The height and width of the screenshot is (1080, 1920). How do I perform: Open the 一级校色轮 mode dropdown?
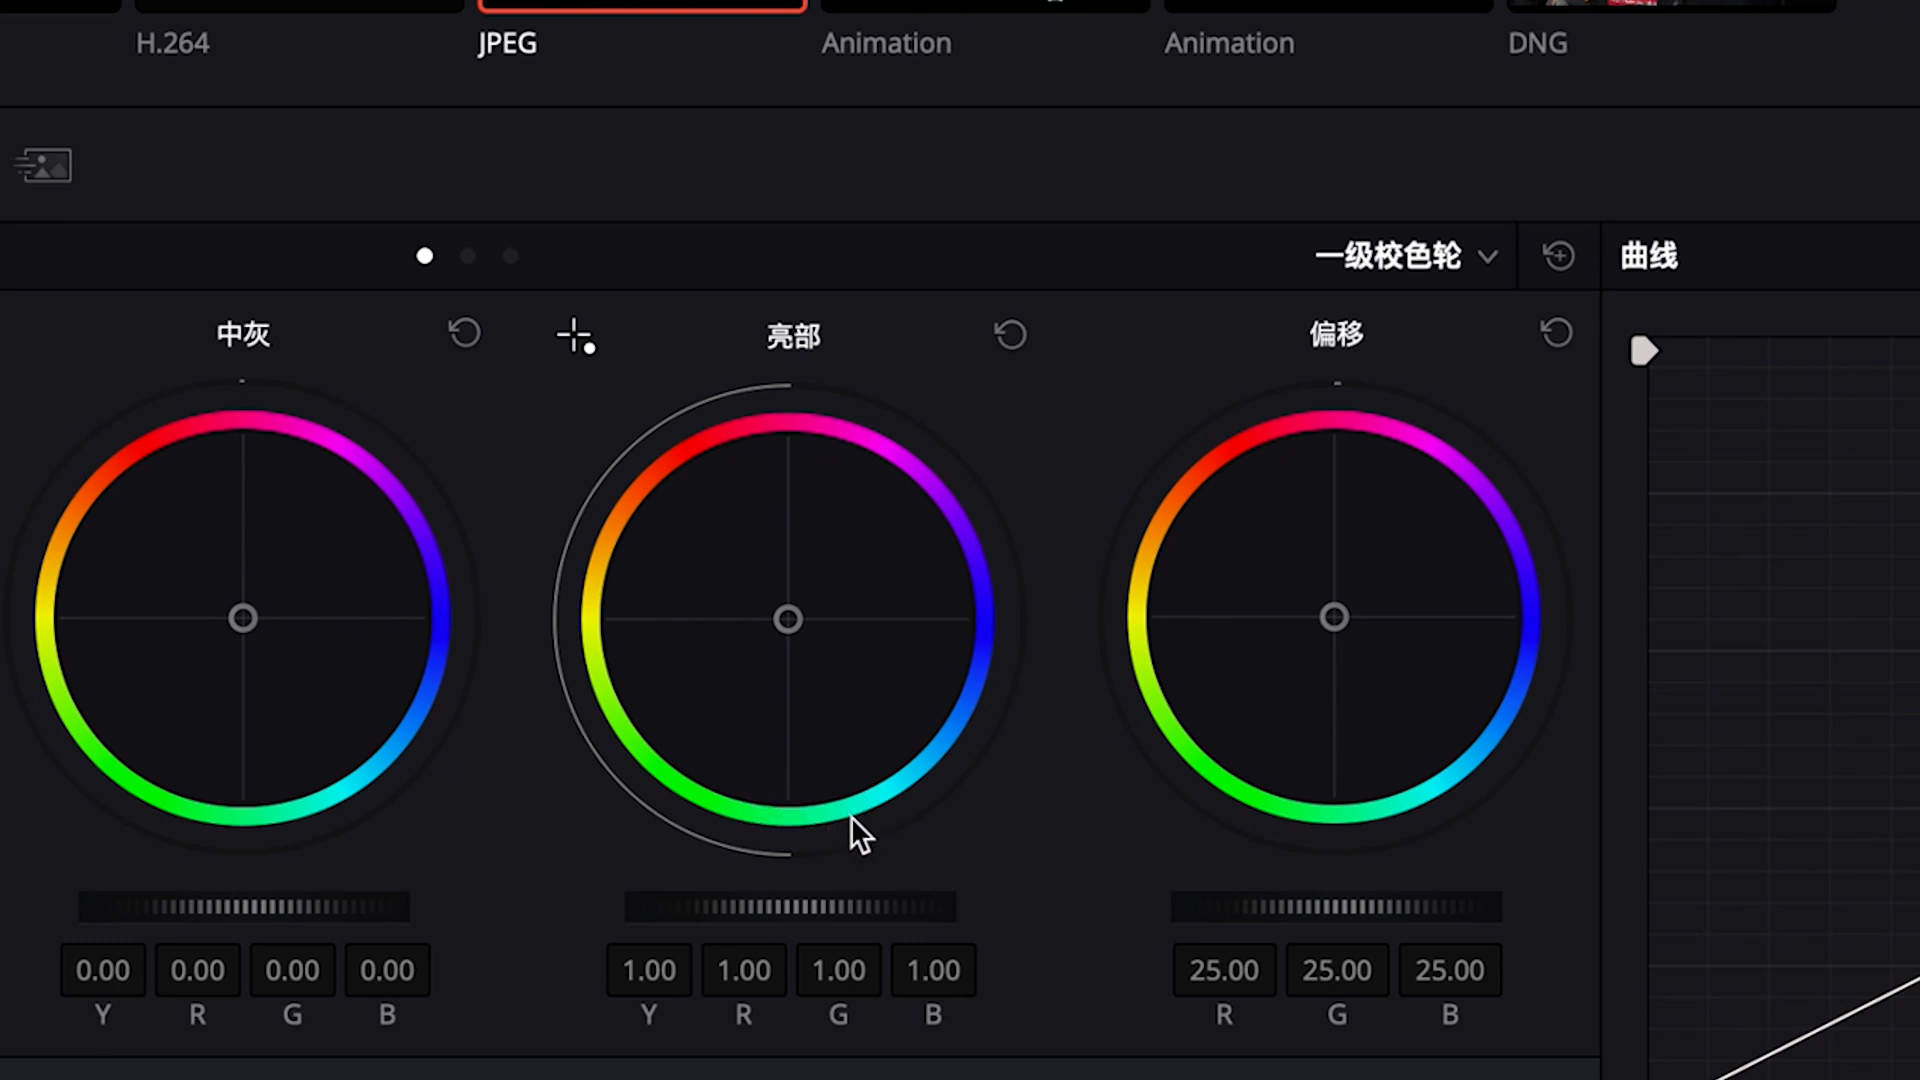coord(1388,256)
